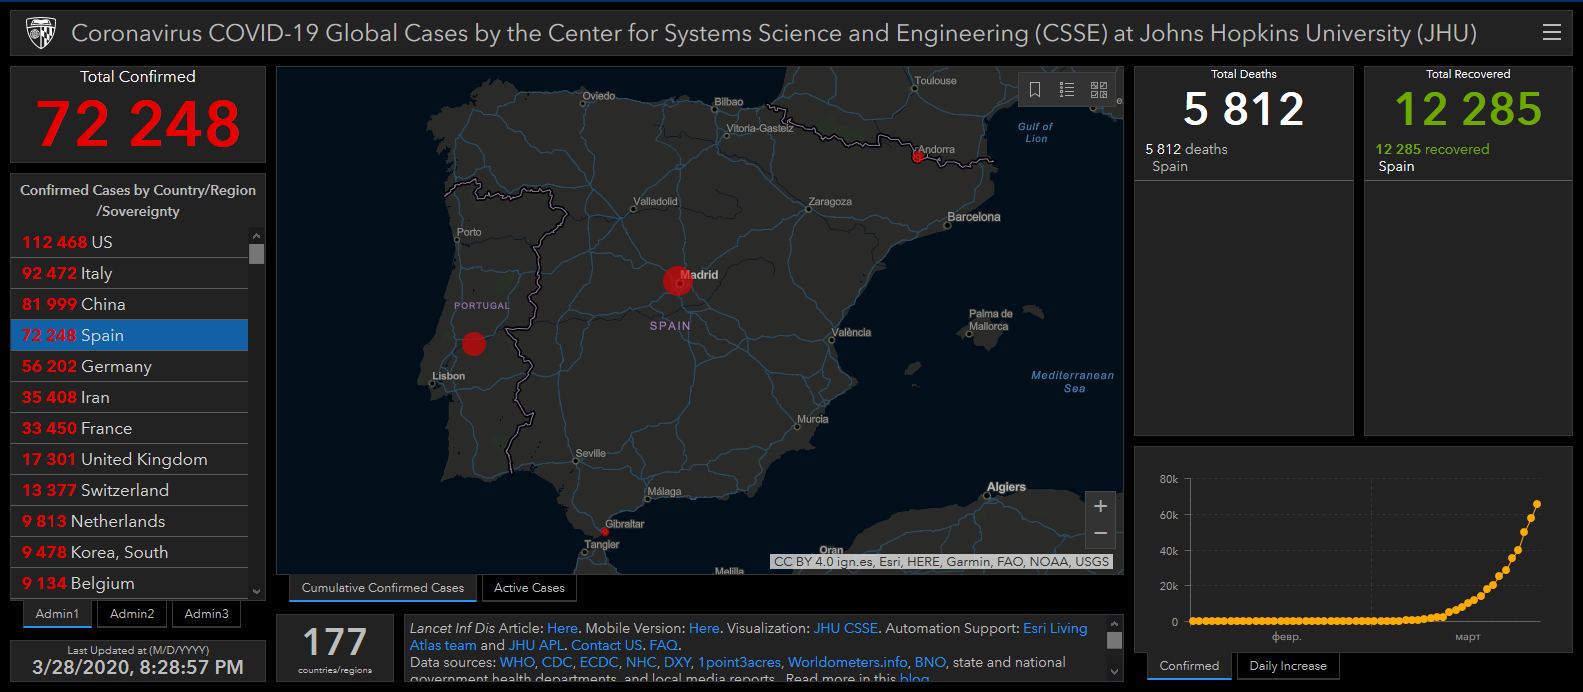Select Iran in the country list
Viewport: 1583px width, 692px height.
click(x=129, y=397)
